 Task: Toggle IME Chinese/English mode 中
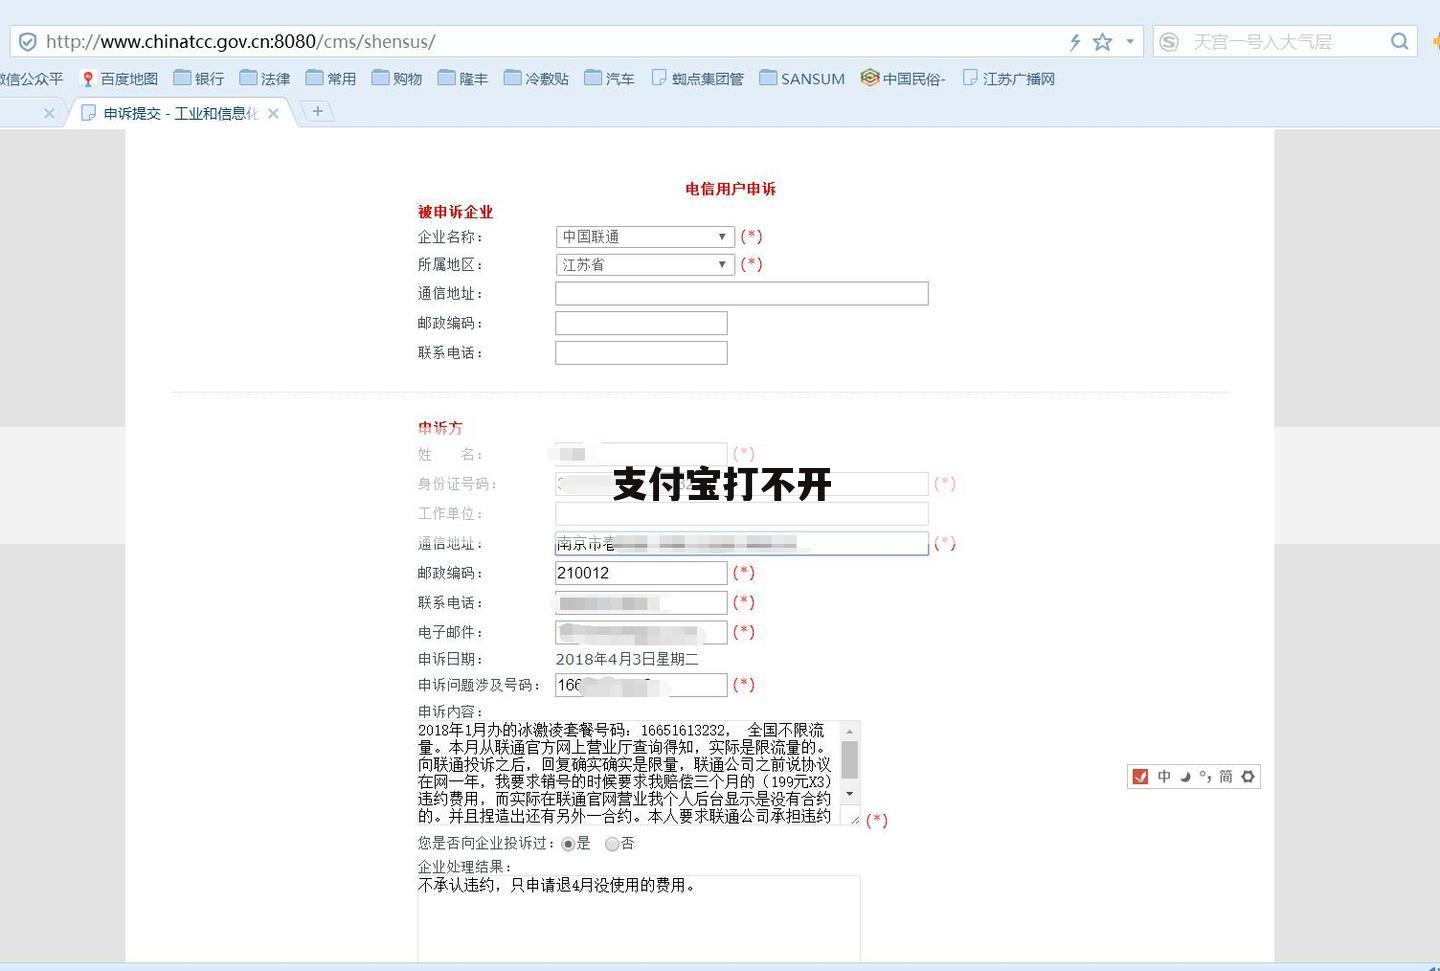(x=1164, y=777)
